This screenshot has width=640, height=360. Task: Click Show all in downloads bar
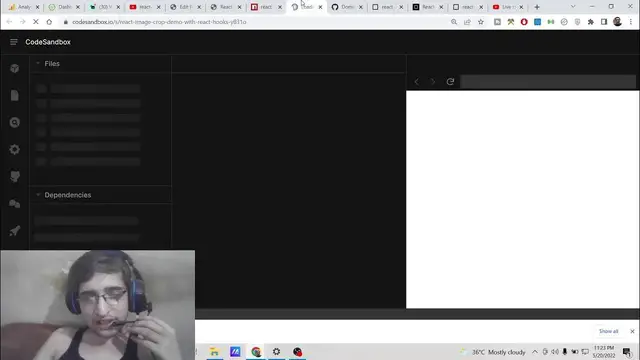[608, 331]
